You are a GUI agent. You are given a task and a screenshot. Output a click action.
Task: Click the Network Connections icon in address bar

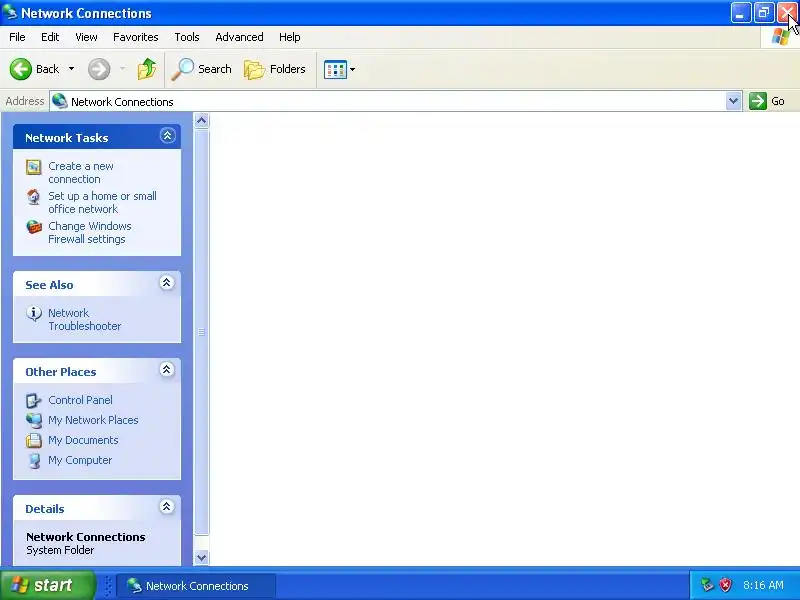tap(60, 101)
